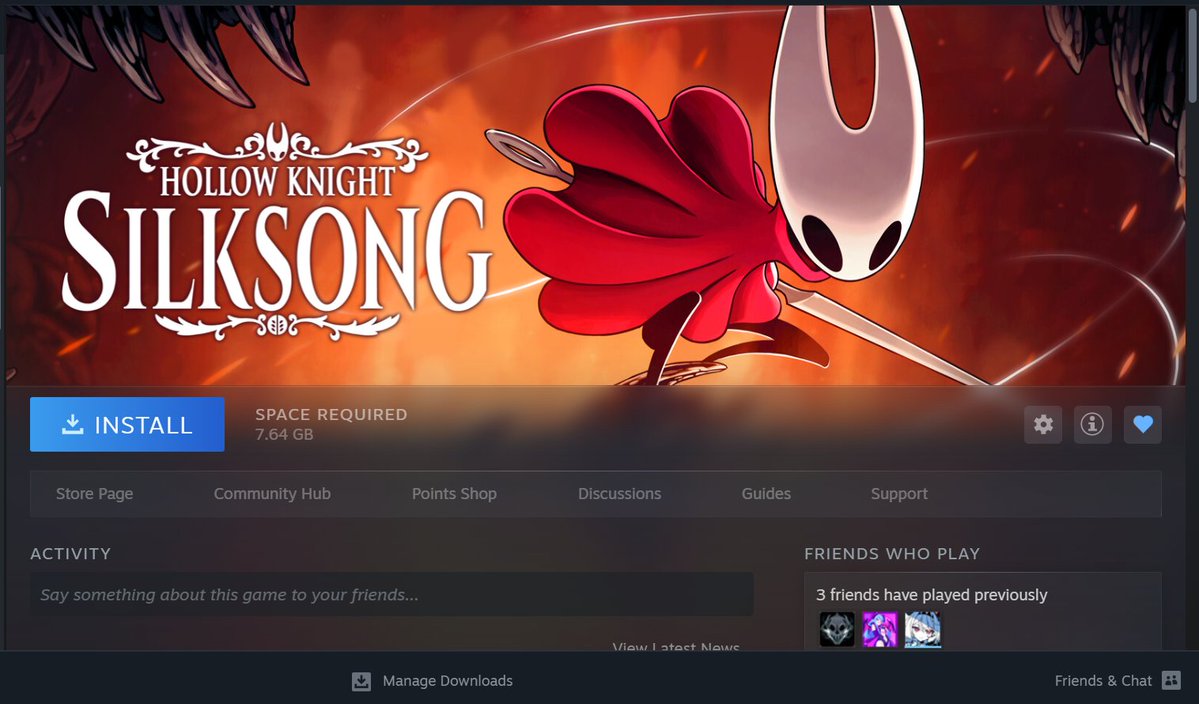
Task: Click the Hollow Knight Silksong logo in banner
Action: pyautogui.click(x=277, y=231)
